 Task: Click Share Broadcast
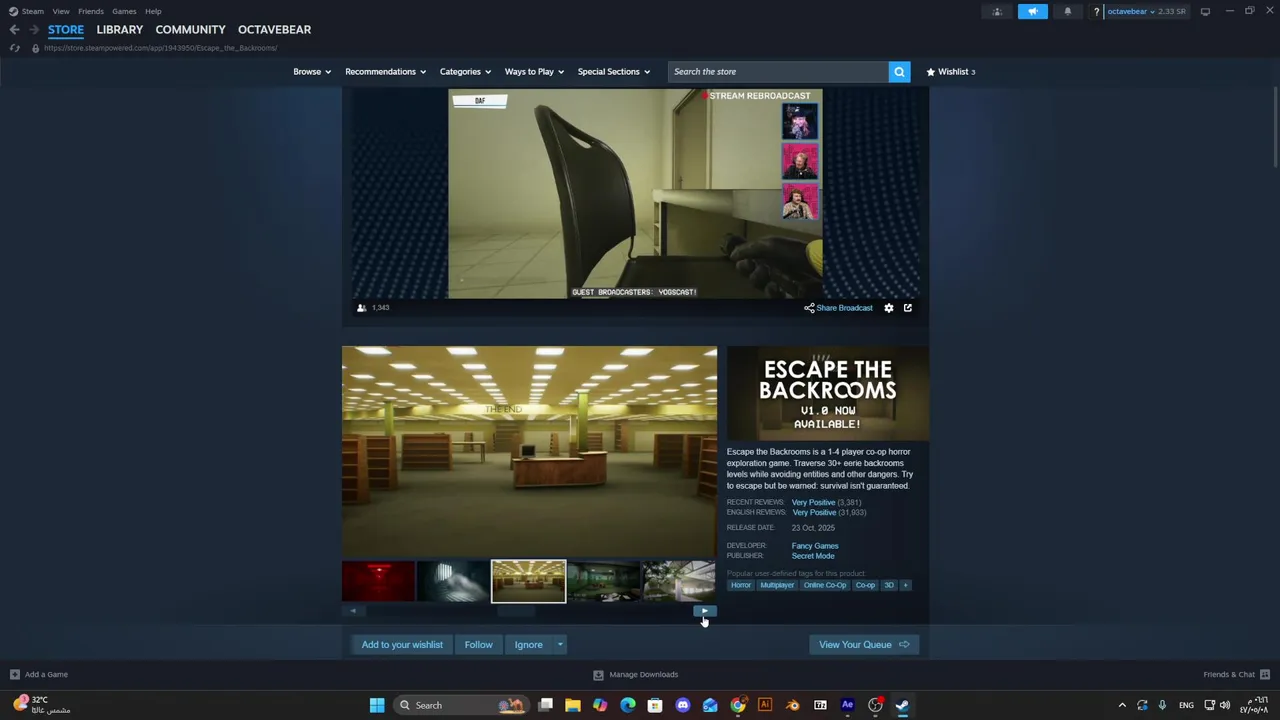(x=839, y=308)
